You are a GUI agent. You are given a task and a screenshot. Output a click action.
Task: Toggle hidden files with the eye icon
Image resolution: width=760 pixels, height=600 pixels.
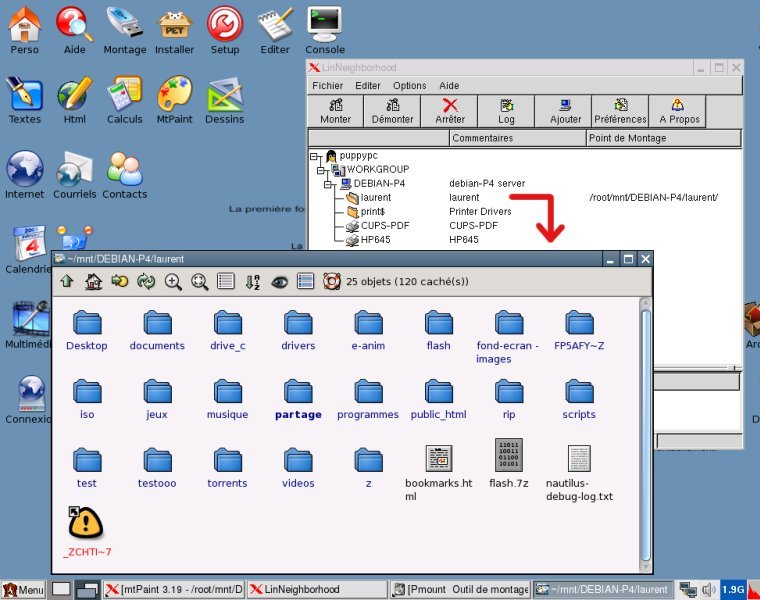point(279,282)
